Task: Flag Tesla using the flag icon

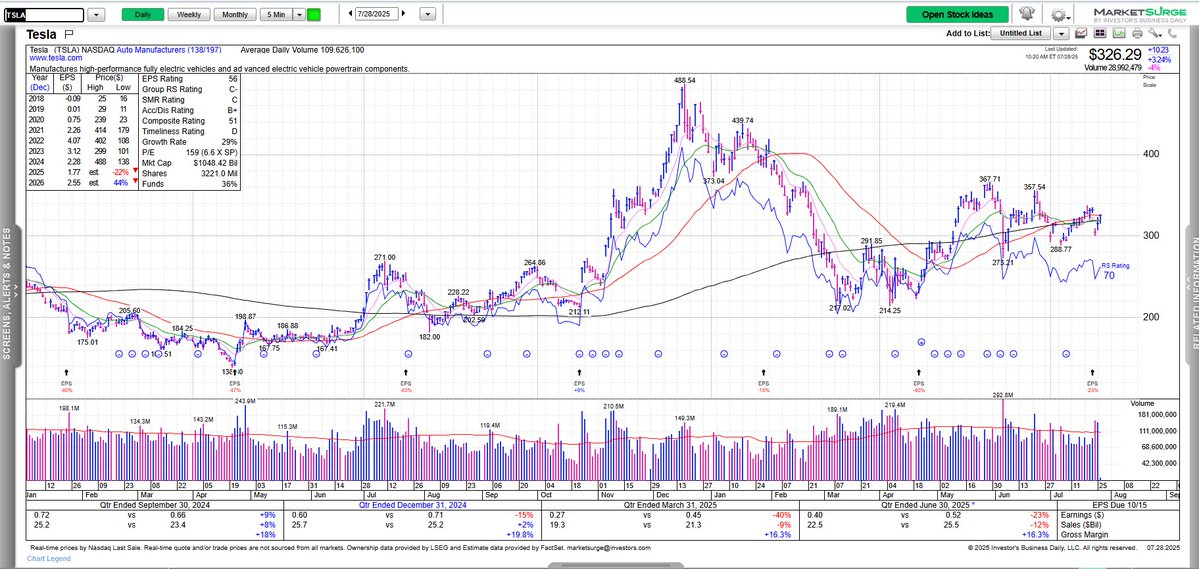Action: [69, 34]
